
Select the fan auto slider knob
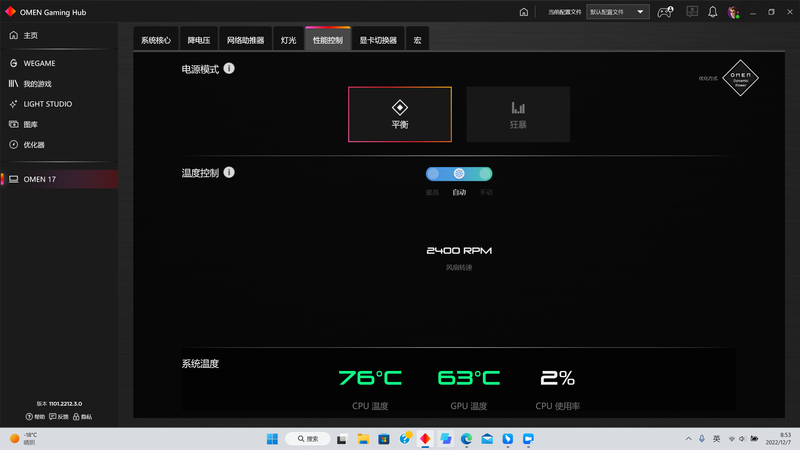click(x=459, y=173)
